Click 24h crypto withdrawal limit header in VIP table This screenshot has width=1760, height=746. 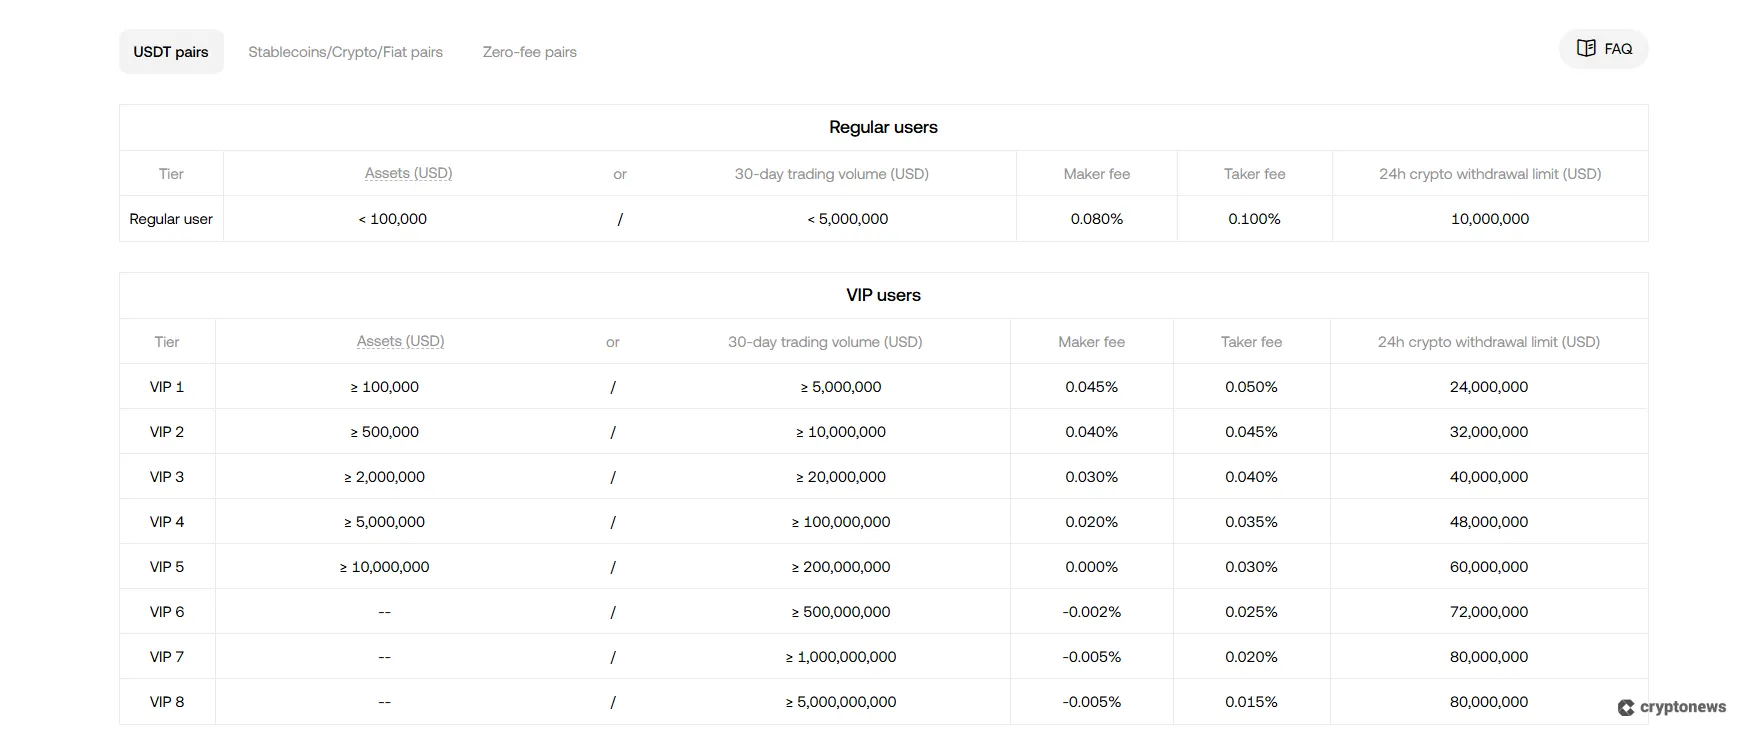pos(1489,342)
